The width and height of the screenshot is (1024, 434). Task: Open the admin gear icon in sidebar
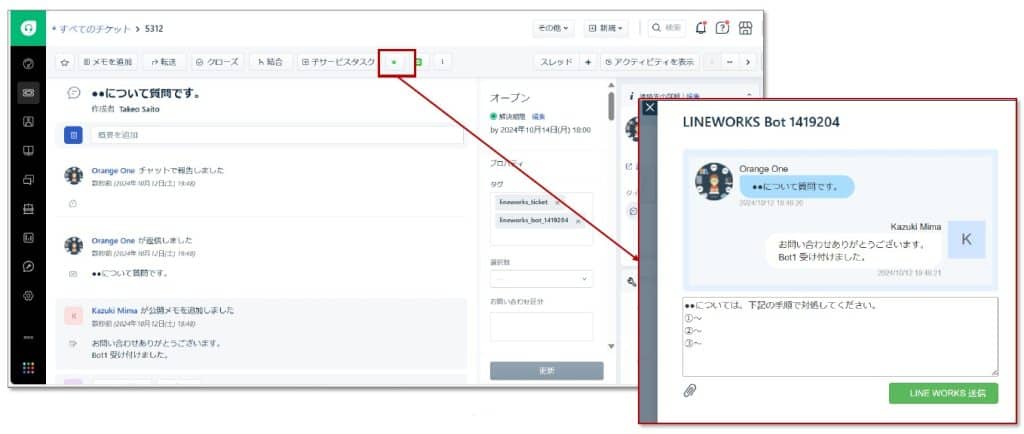pyautogui.click(x=28, y=296)
